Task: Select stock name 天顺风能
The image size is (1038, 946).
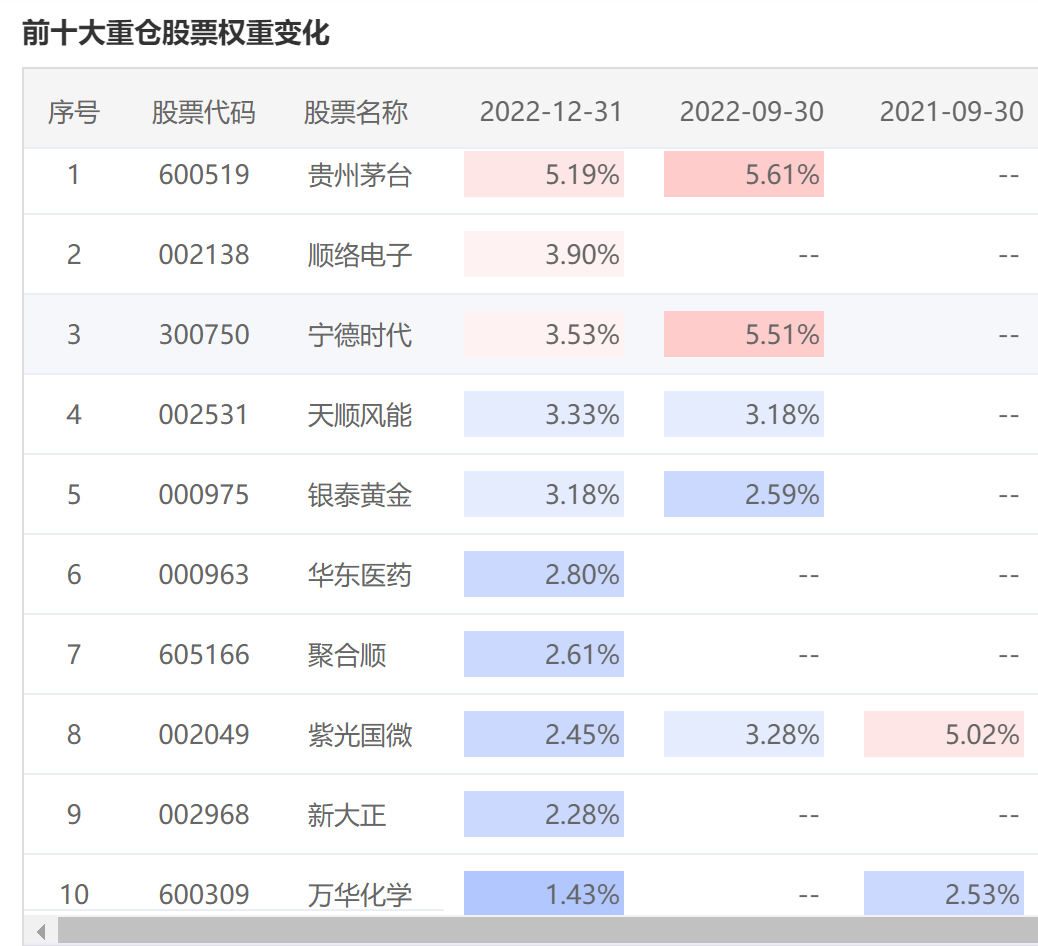Action: 359,416
